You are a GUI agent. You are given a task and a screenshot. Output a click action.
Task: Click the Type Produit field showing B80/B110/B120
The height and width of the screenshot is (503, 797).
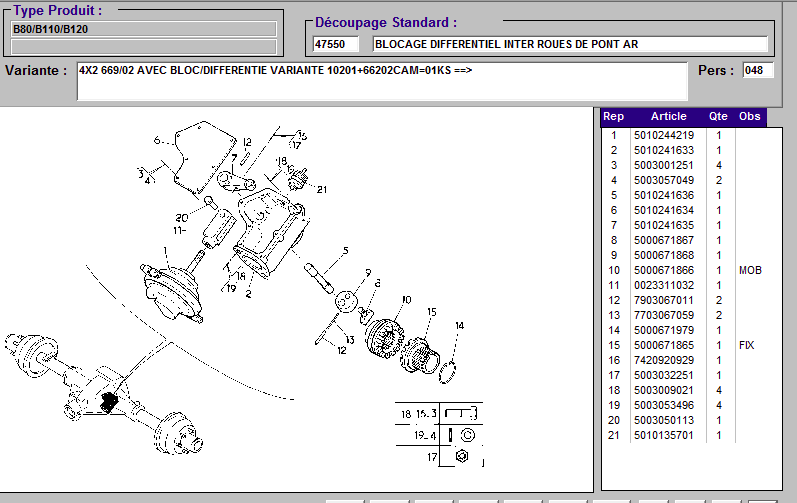pos(143,29)
